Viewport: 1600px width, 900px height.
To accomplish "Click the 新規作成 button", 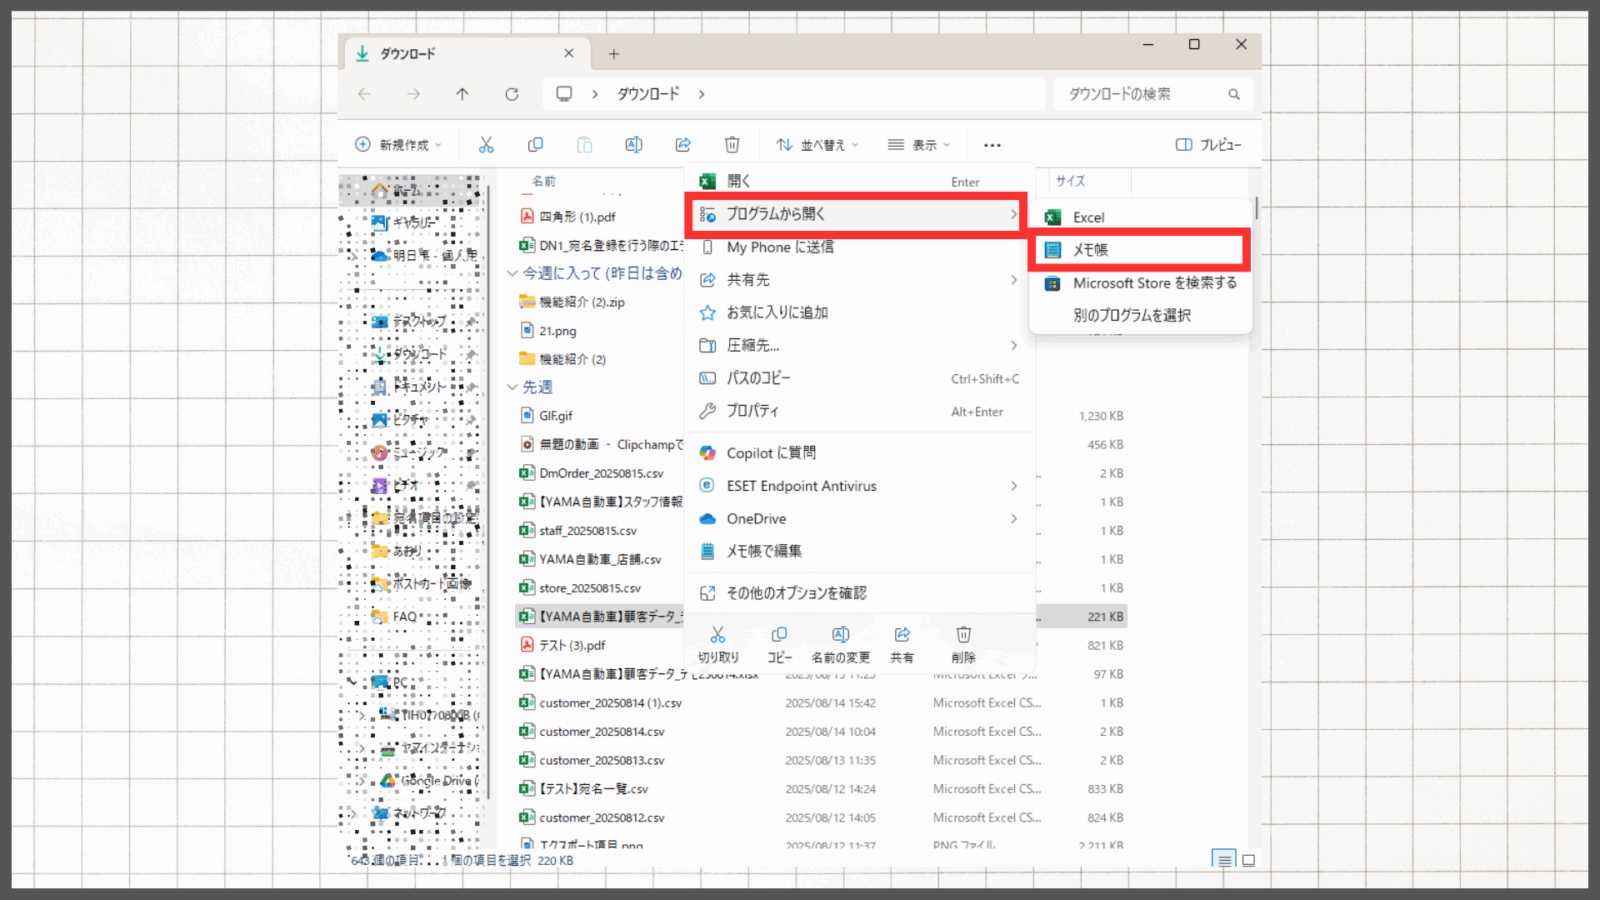I will pyautogui.click(x=398, y=145).
